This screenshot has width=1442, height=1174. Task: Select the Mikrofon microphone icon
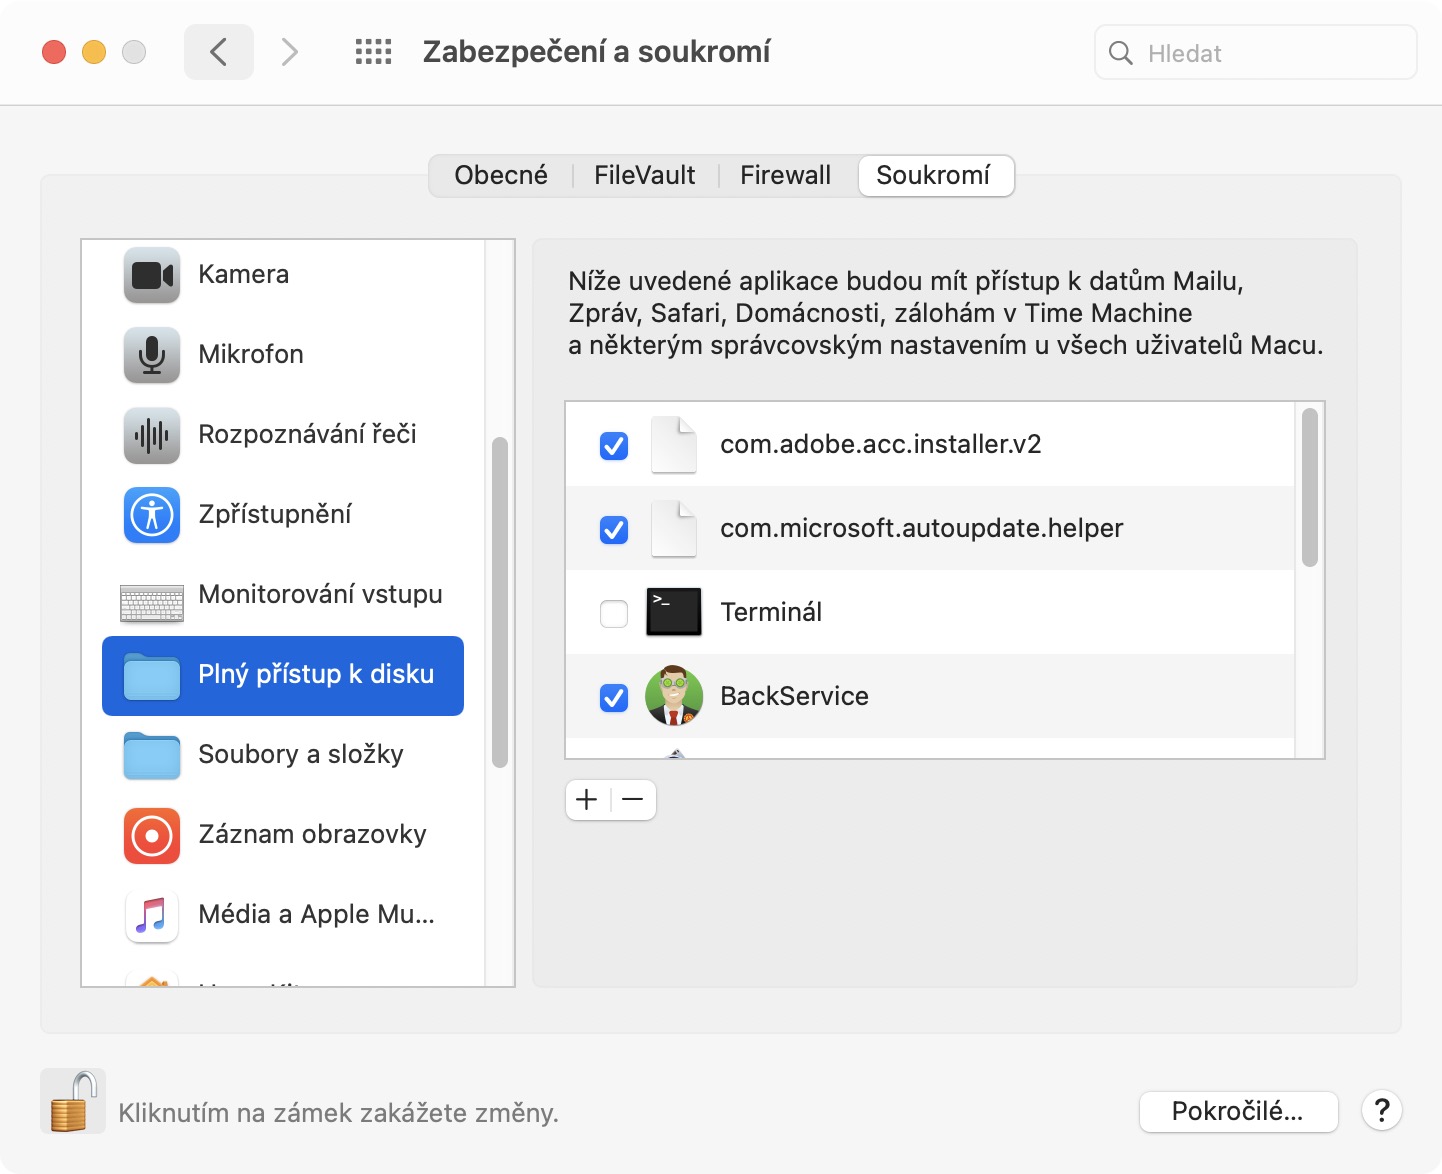click(x=152, y=355)
